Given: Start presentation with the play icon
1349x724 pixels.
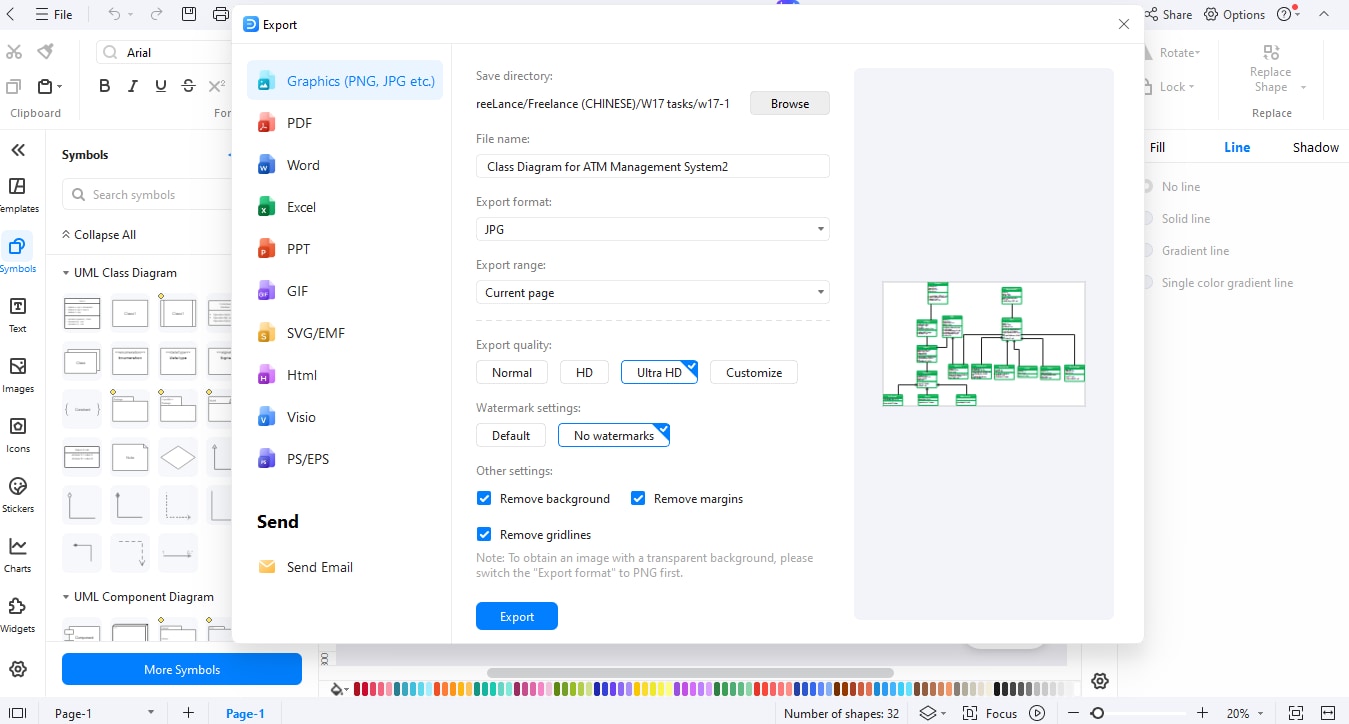Looking at the screenshot, I should (1037, 713).
